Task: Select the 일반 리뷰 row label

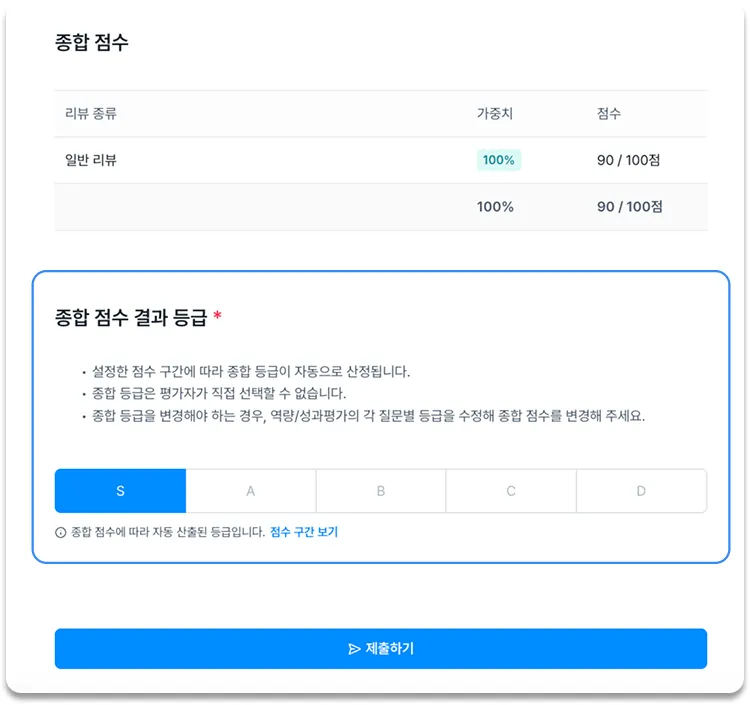Action: click(x=91, y=160)
